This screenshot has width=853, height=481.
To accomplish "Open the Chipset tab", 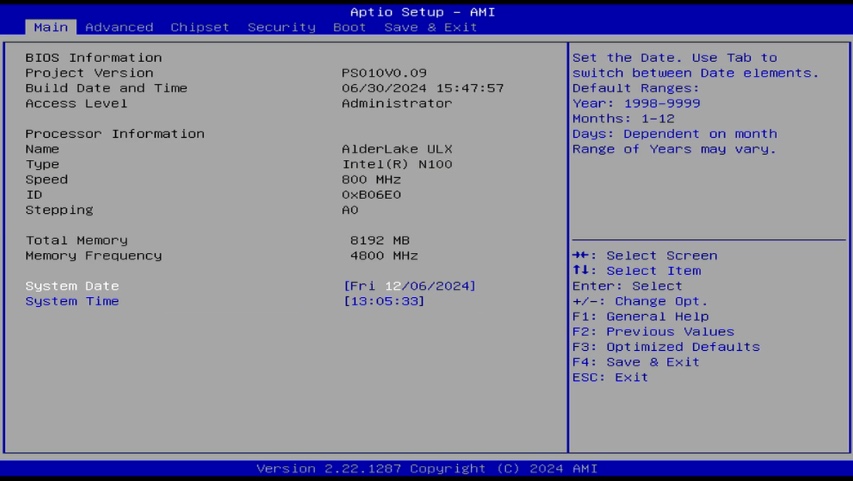I will (200, 27).
